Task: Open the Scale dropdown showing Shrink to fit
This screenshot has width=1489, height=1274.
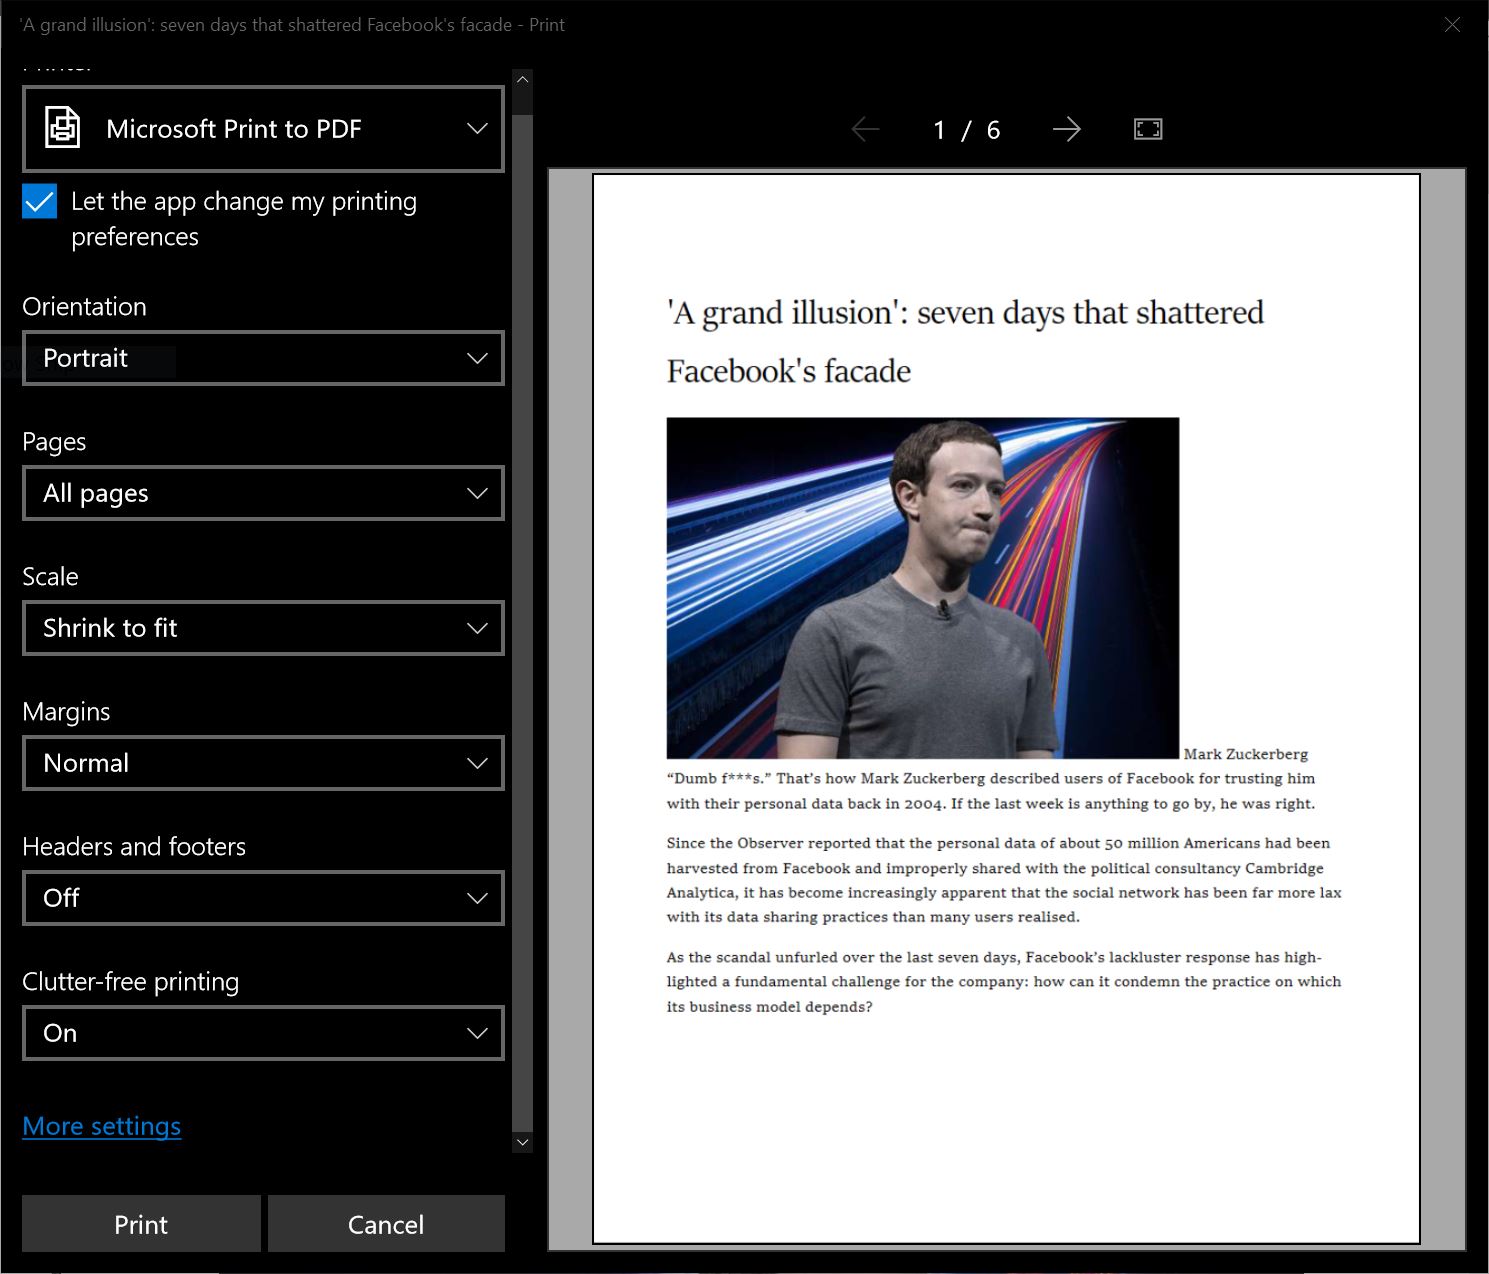Action: coord(263,628)
